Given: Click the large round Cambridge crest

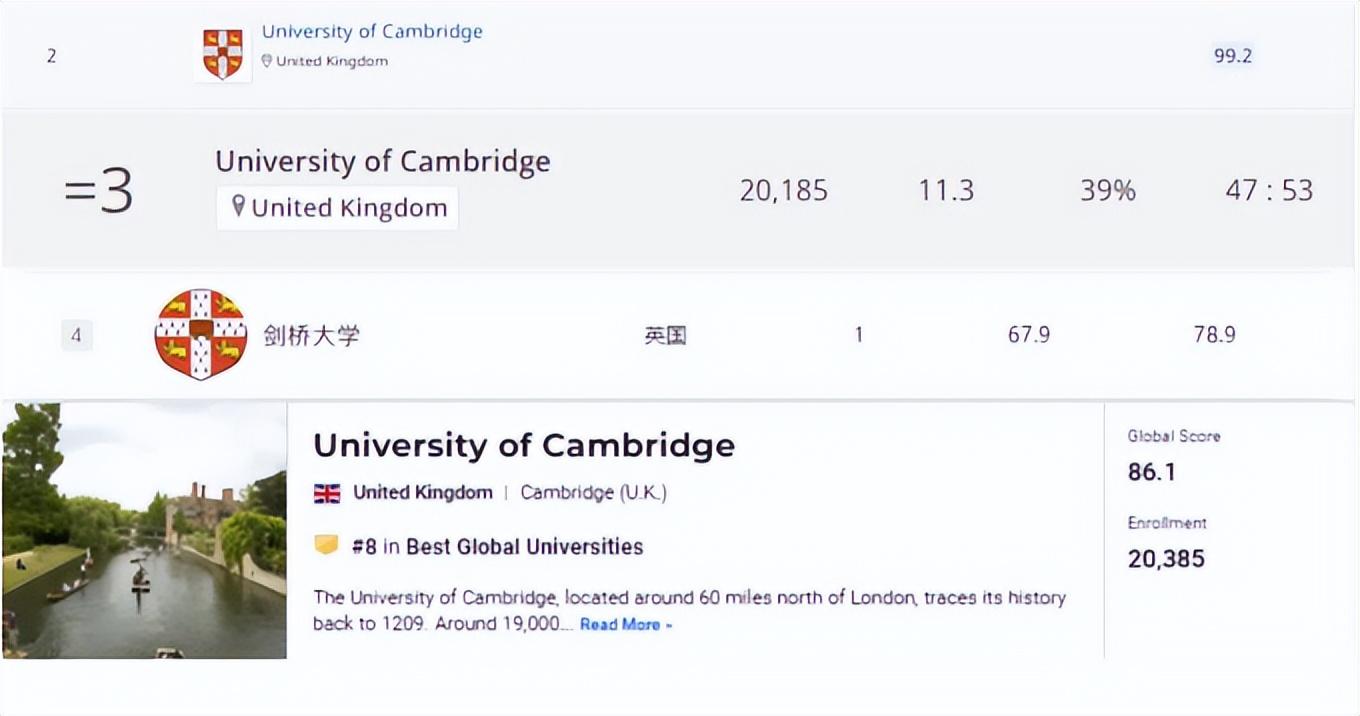Looking at the screenshot, I should pos(201,334).
